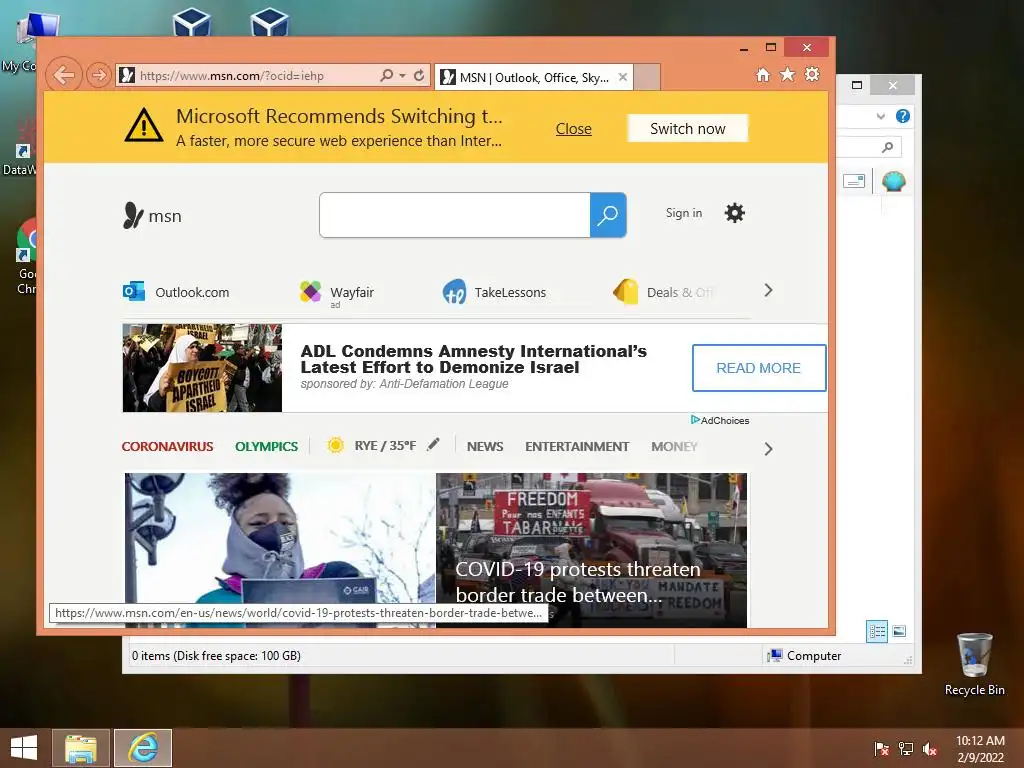Refresh the page with the reload icon

click(x=419, y=75)
